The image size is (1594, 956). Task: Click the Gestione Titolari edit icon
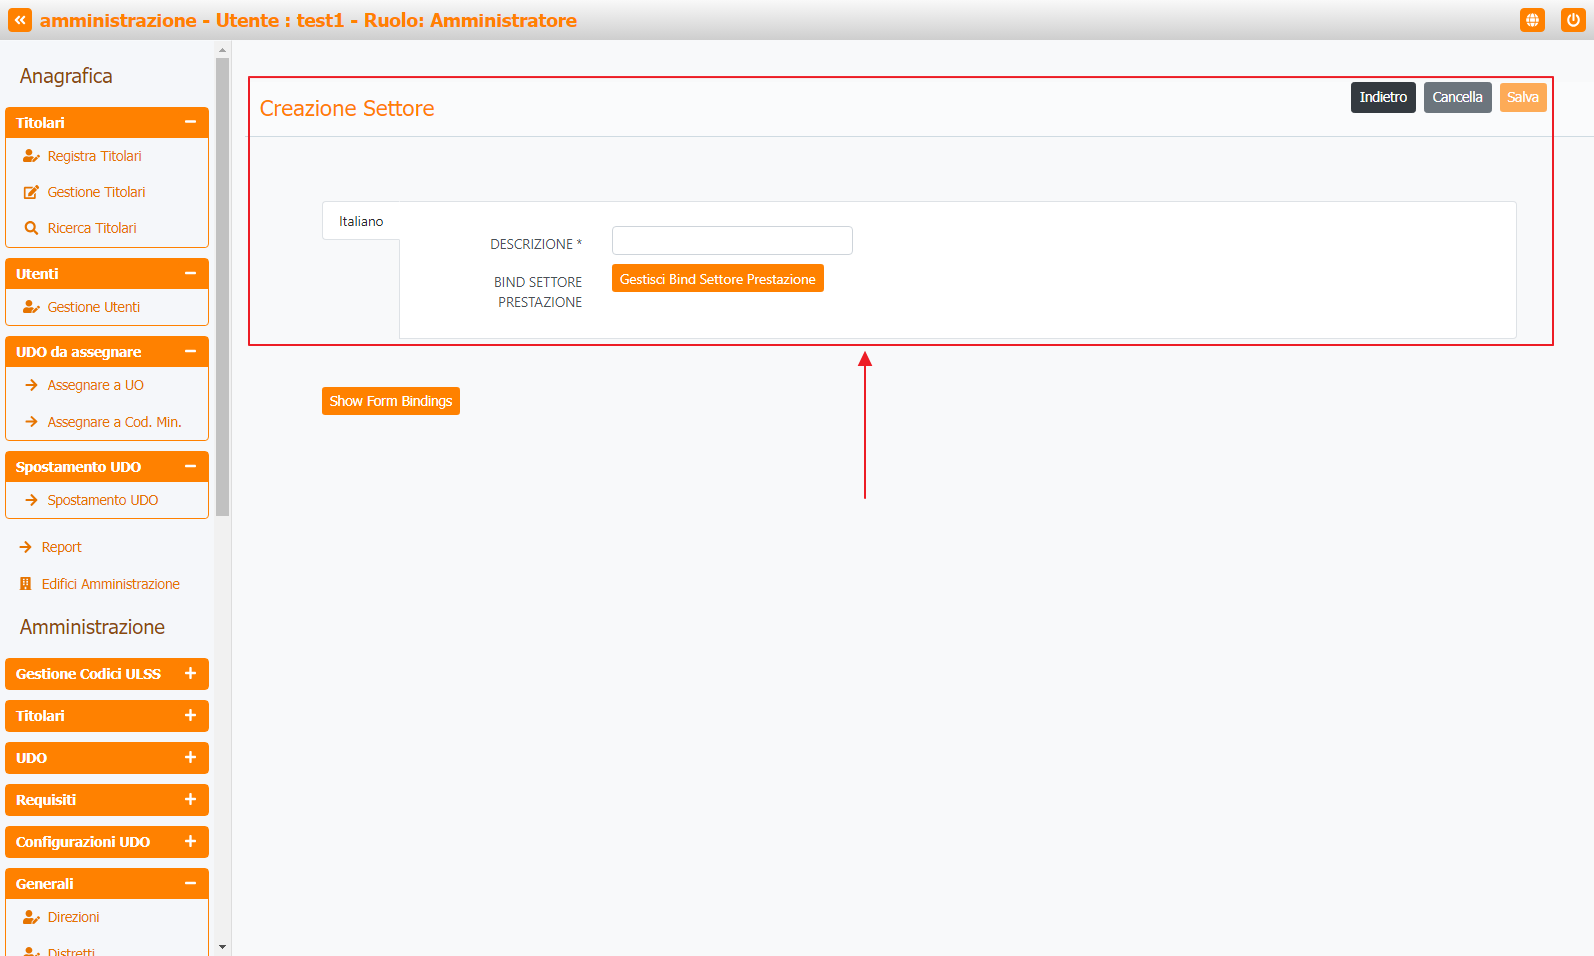coord(31,192)
